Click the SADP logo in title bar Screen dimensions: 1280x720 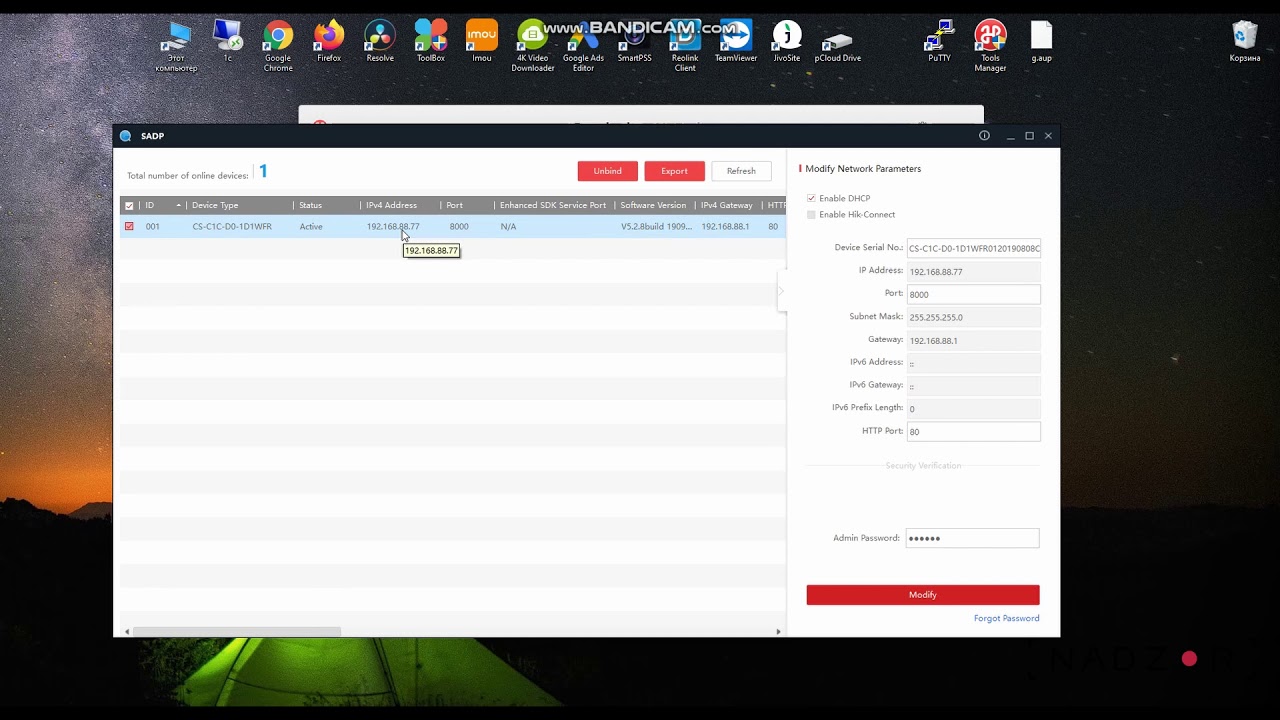point(125,136)
